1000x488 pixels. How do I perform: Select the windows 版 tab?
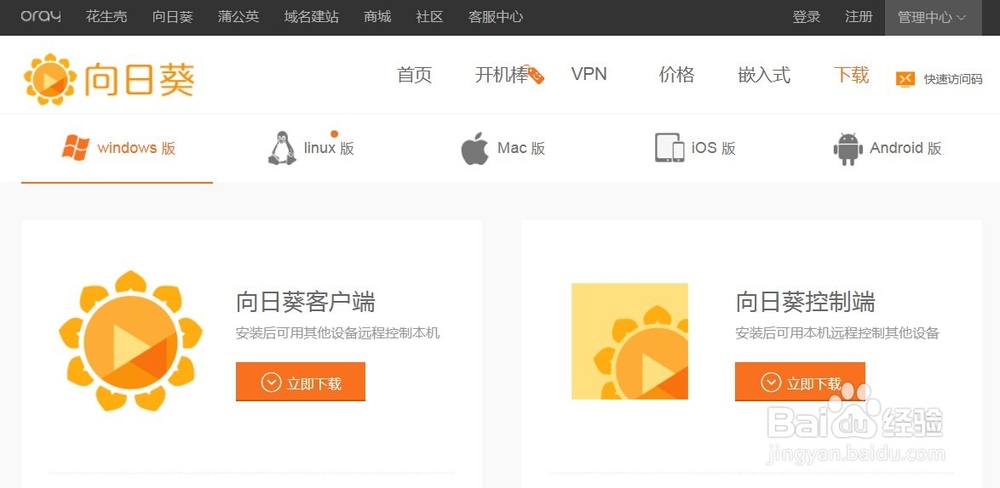117,148
